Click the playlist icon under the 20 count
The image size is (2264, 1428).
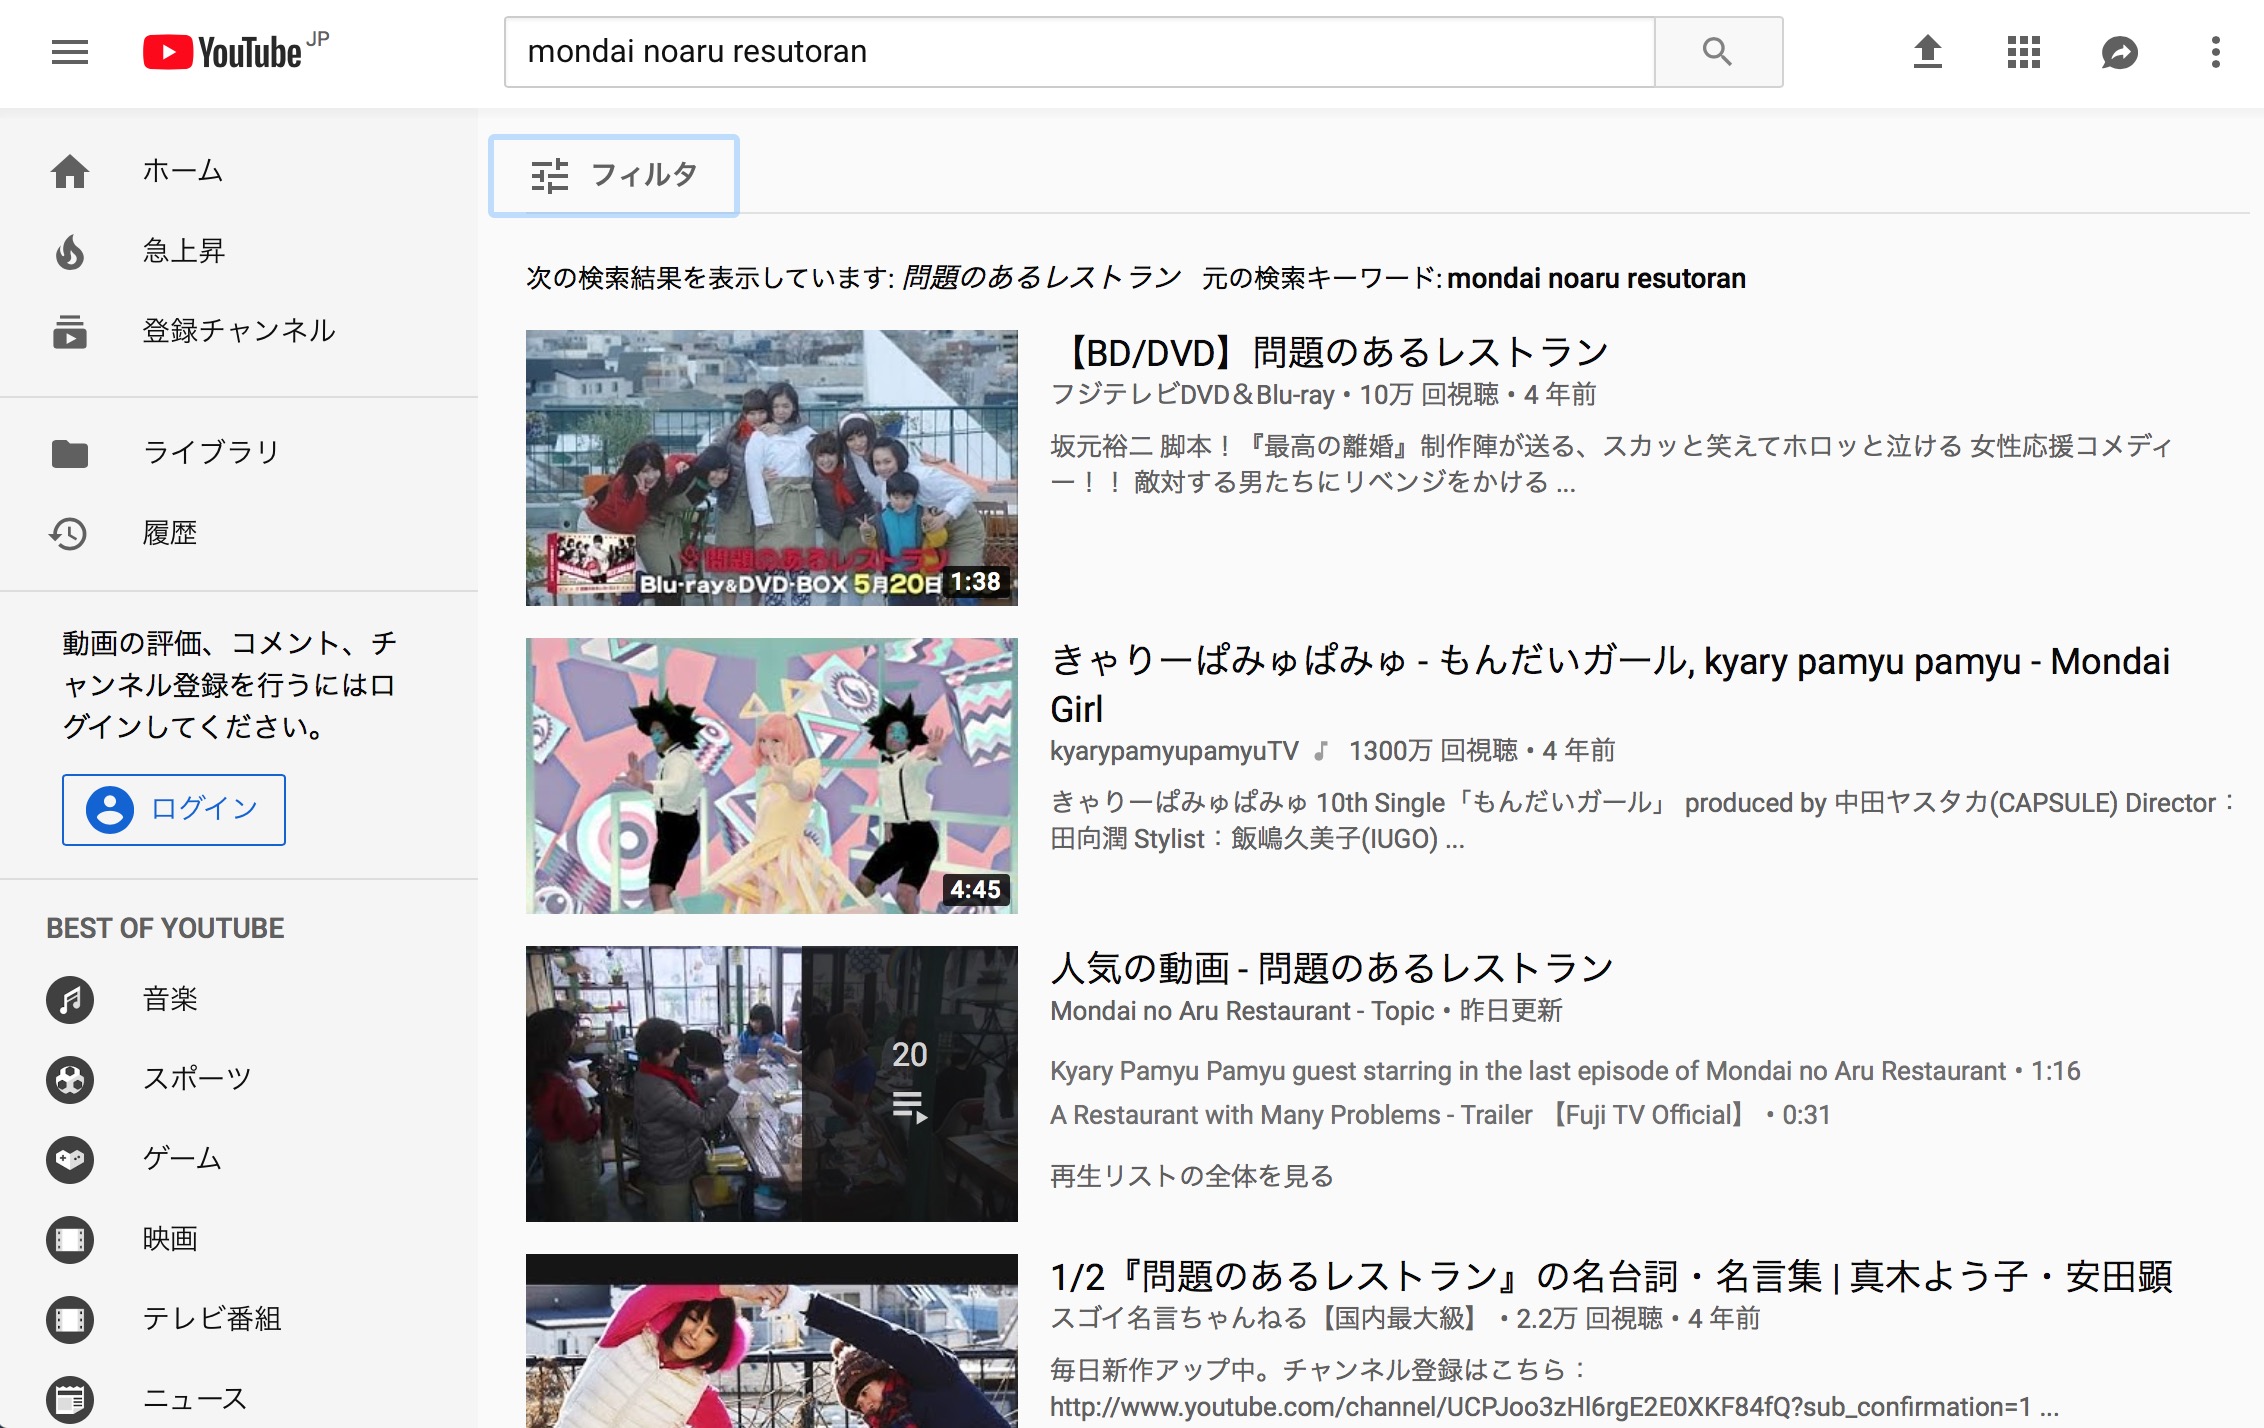(x=909, y=1107)
